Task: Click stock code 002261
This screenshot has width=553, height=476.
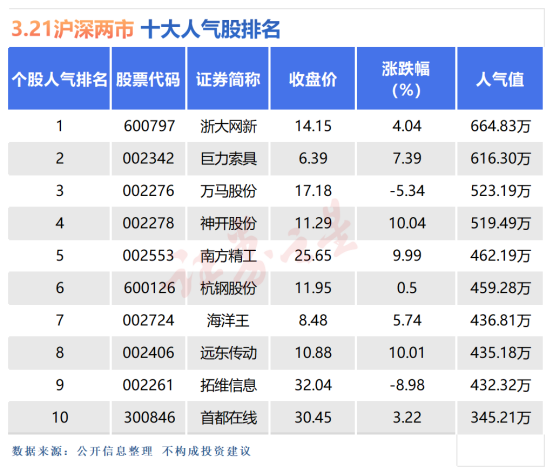Action: coord(148,385)
